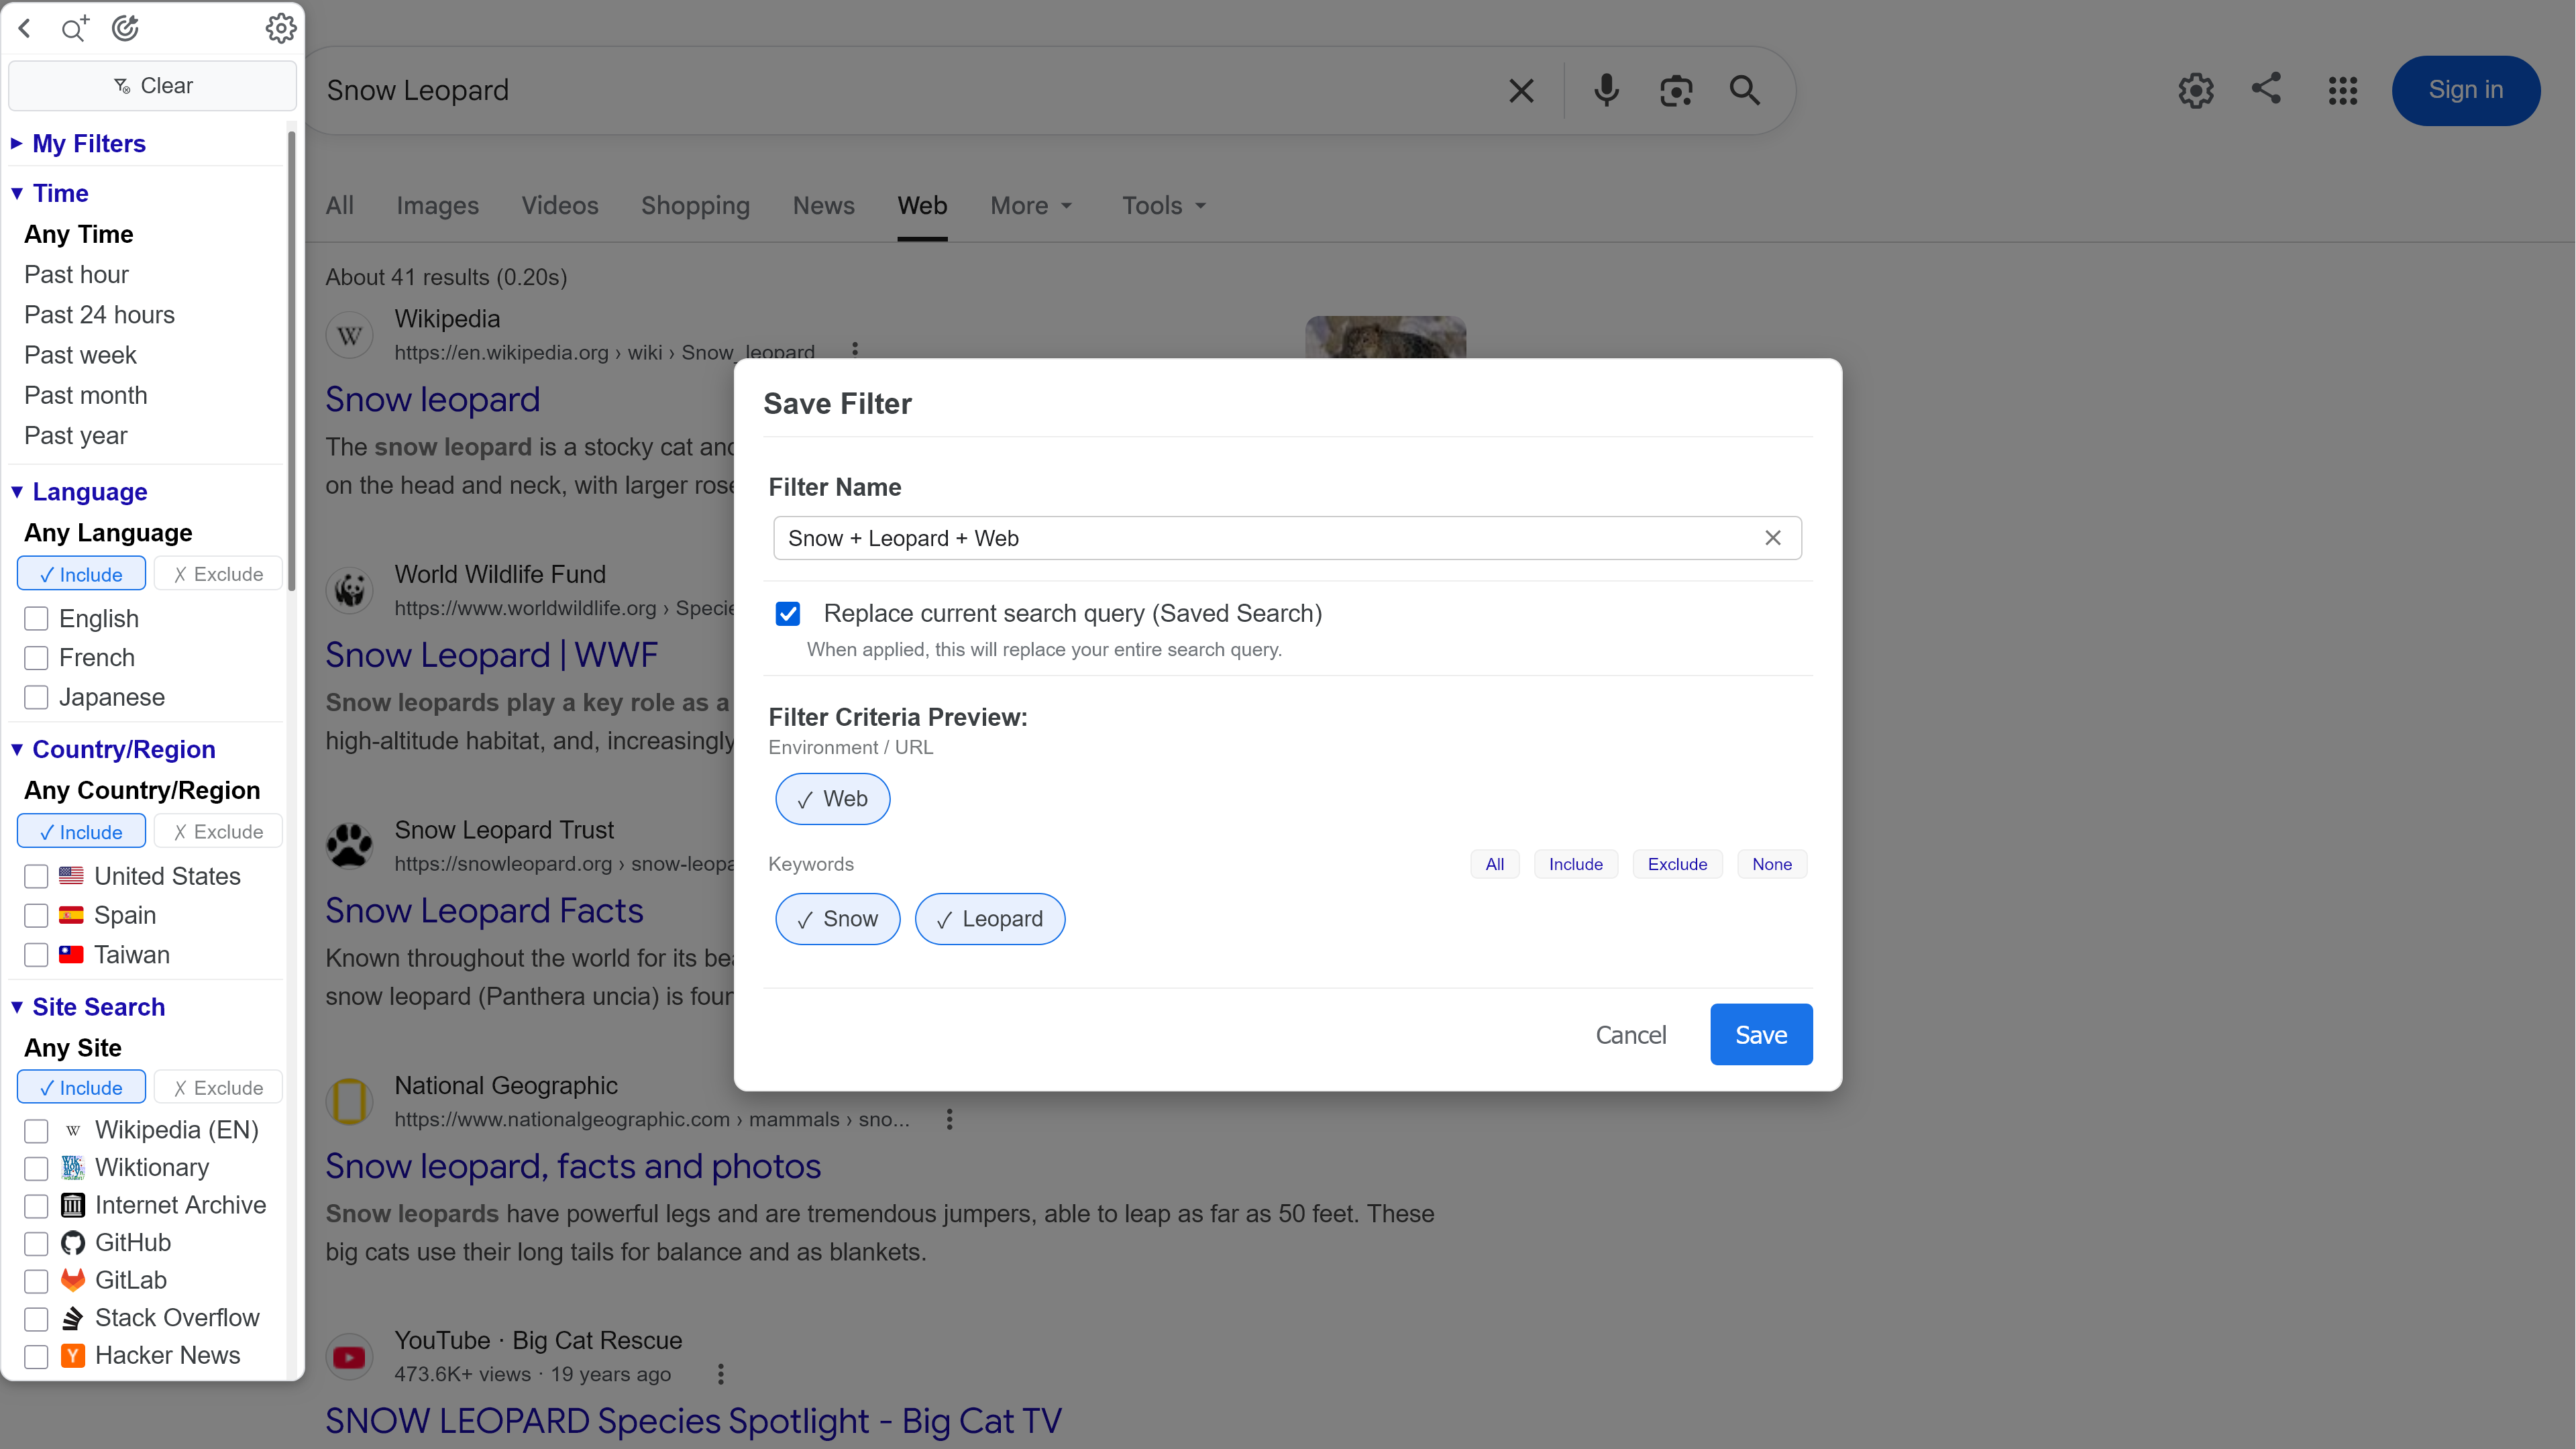Click the Clear filters button
The width and height of the screenshot is (2576, 1449).
click(152, 86)
